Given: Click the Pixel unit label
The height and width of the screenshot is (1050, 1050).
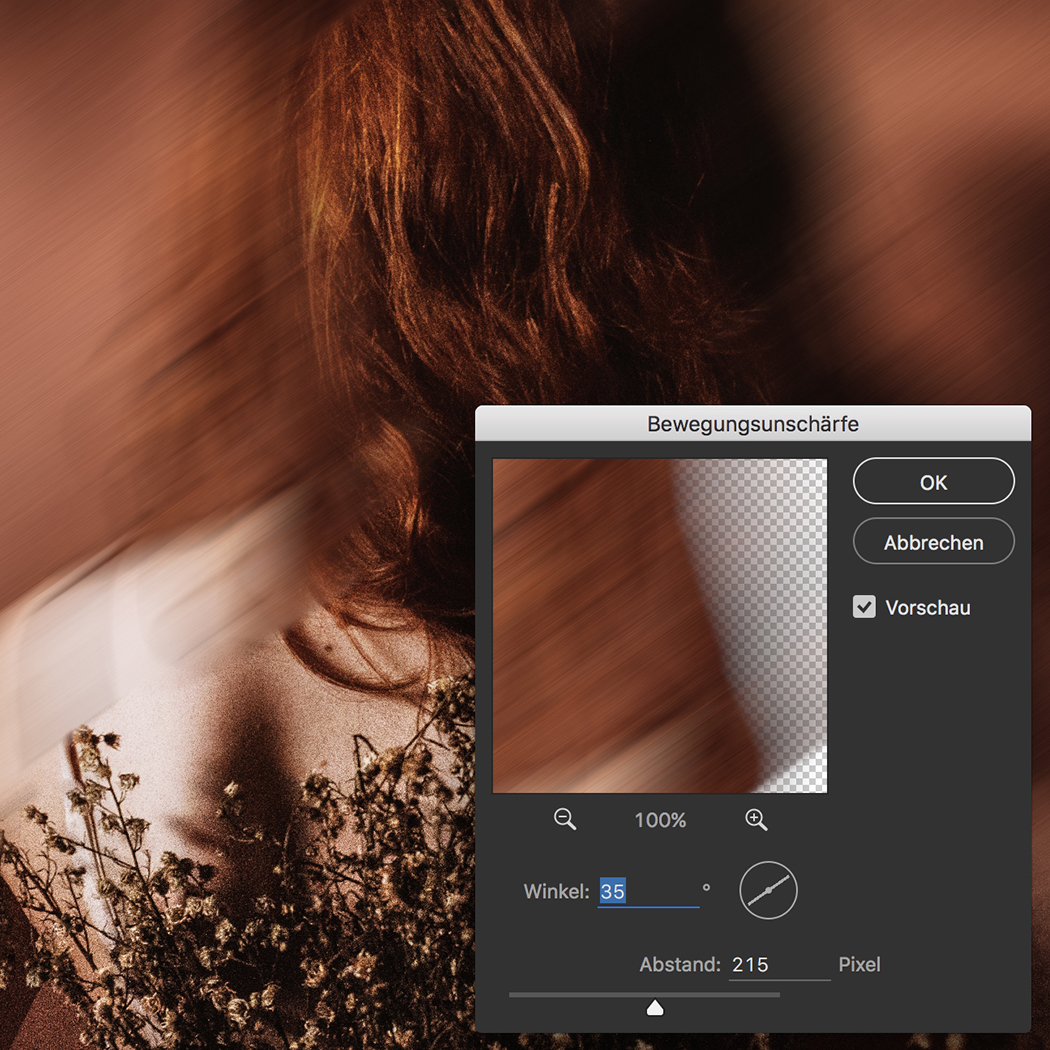Looking at the screenshot, I should pyautogui.click(x=859, y=964).
